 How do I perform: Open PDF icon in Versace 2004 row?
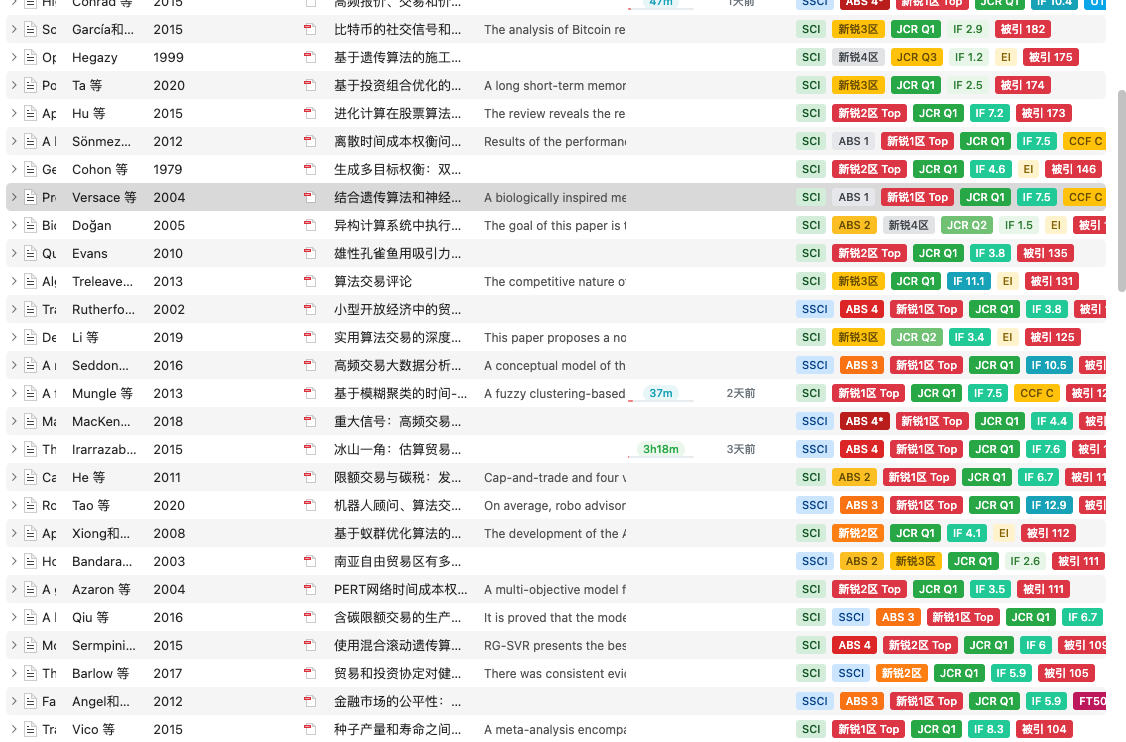tap(310, 198)
